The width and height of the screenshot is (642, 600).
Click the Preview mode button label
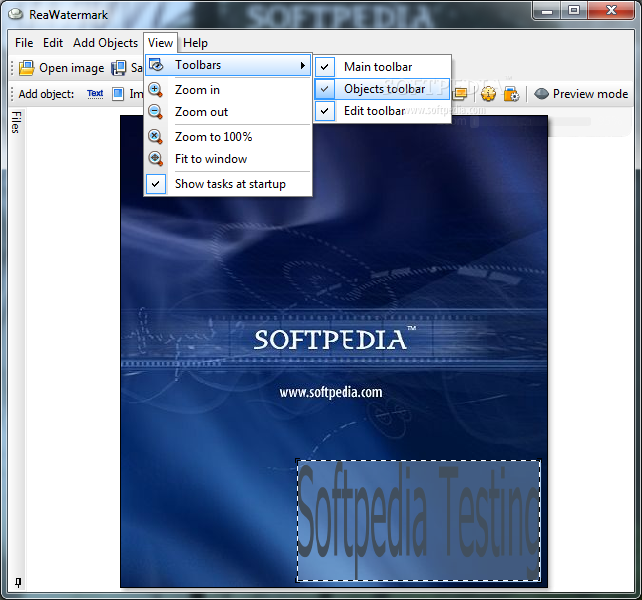point(590,94)
